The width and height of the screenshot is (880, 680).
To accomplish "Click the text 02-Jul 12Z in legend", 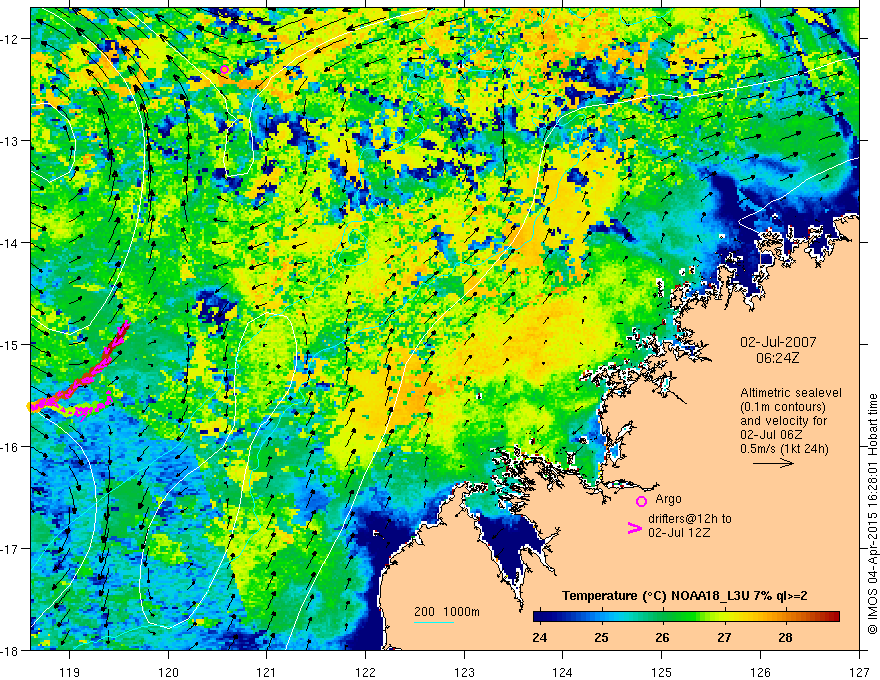I will [679, 533].
